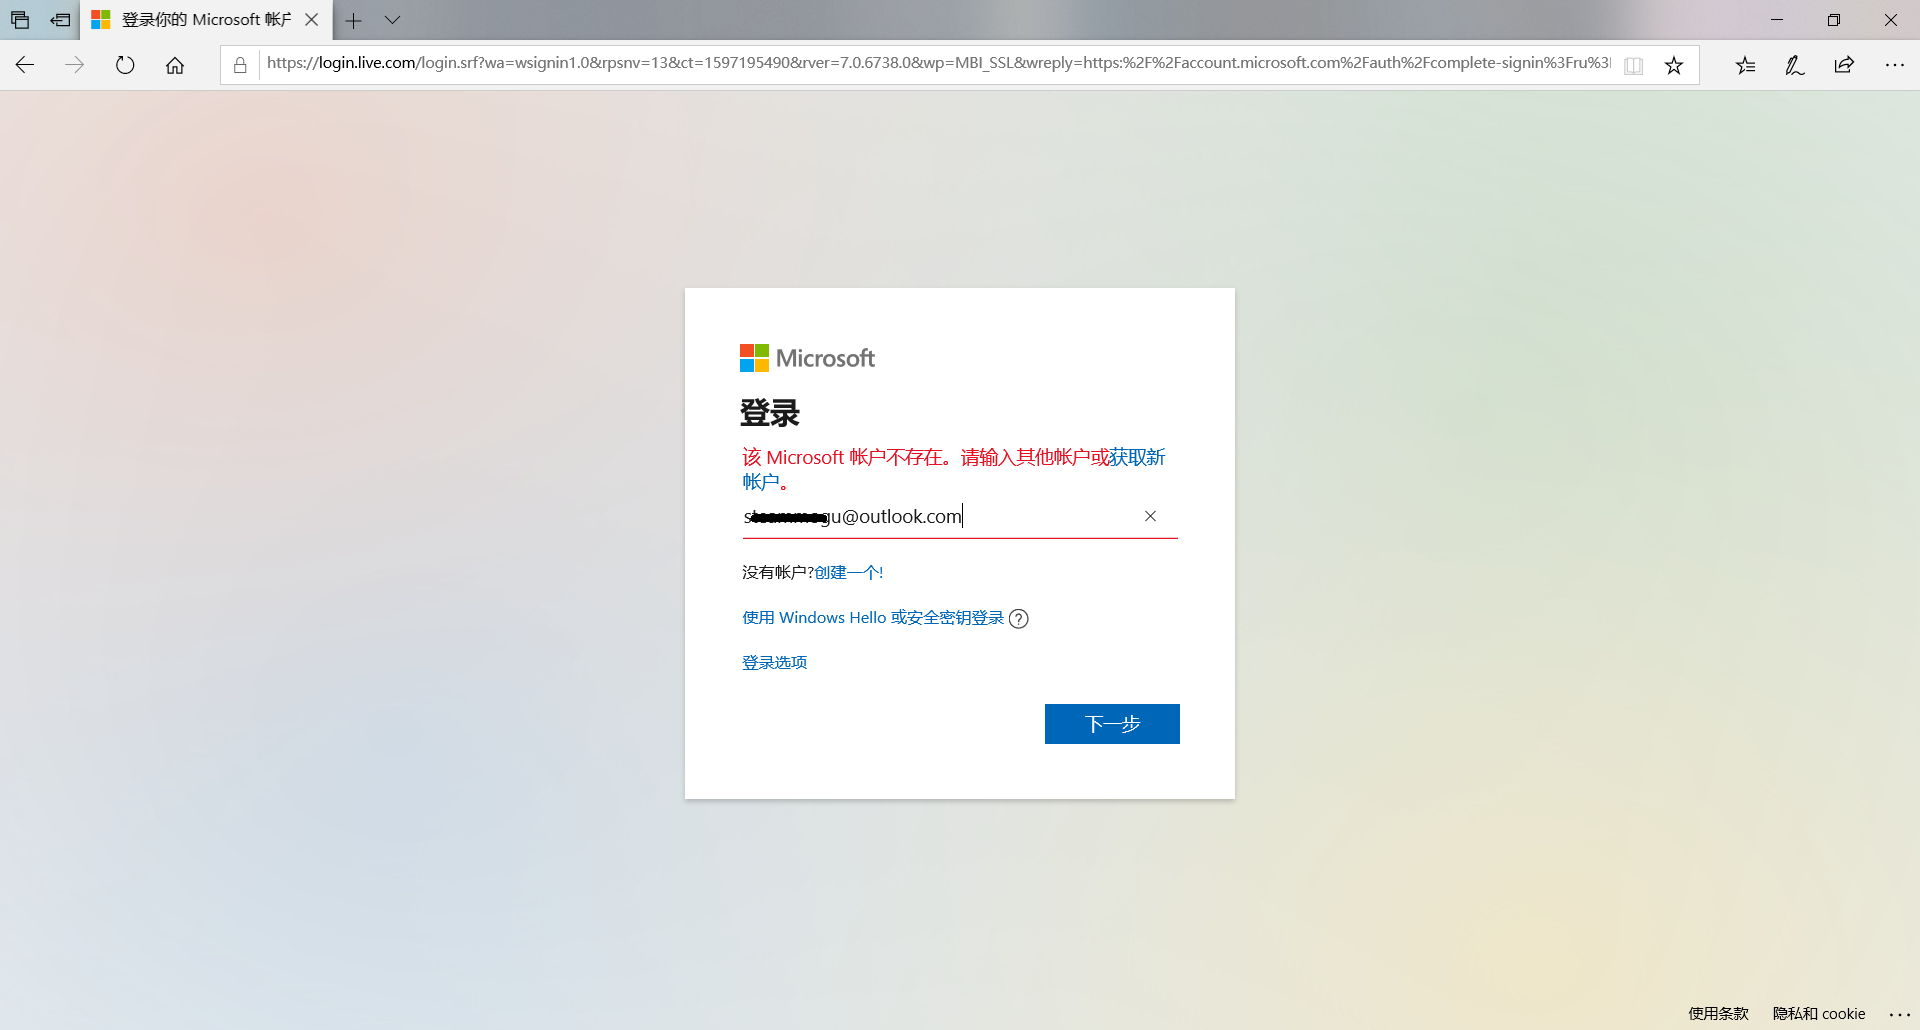This screenshot has width=1920, height=1030.
Task: Clear the email field with X
Action: point(1150,516)
